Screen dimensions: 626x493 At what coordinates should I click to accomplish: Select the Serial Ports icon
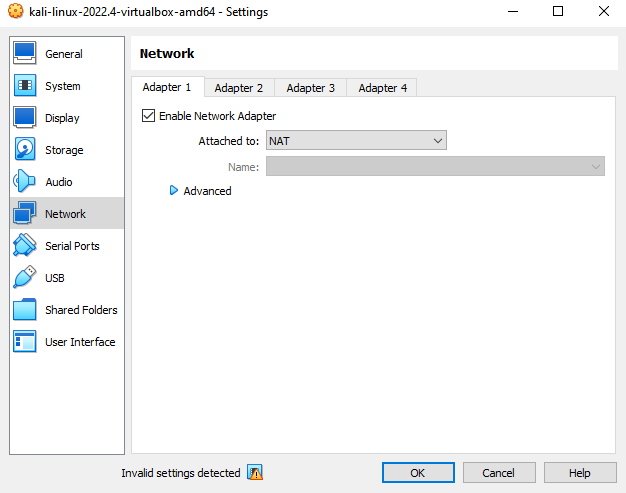point(25,246)
